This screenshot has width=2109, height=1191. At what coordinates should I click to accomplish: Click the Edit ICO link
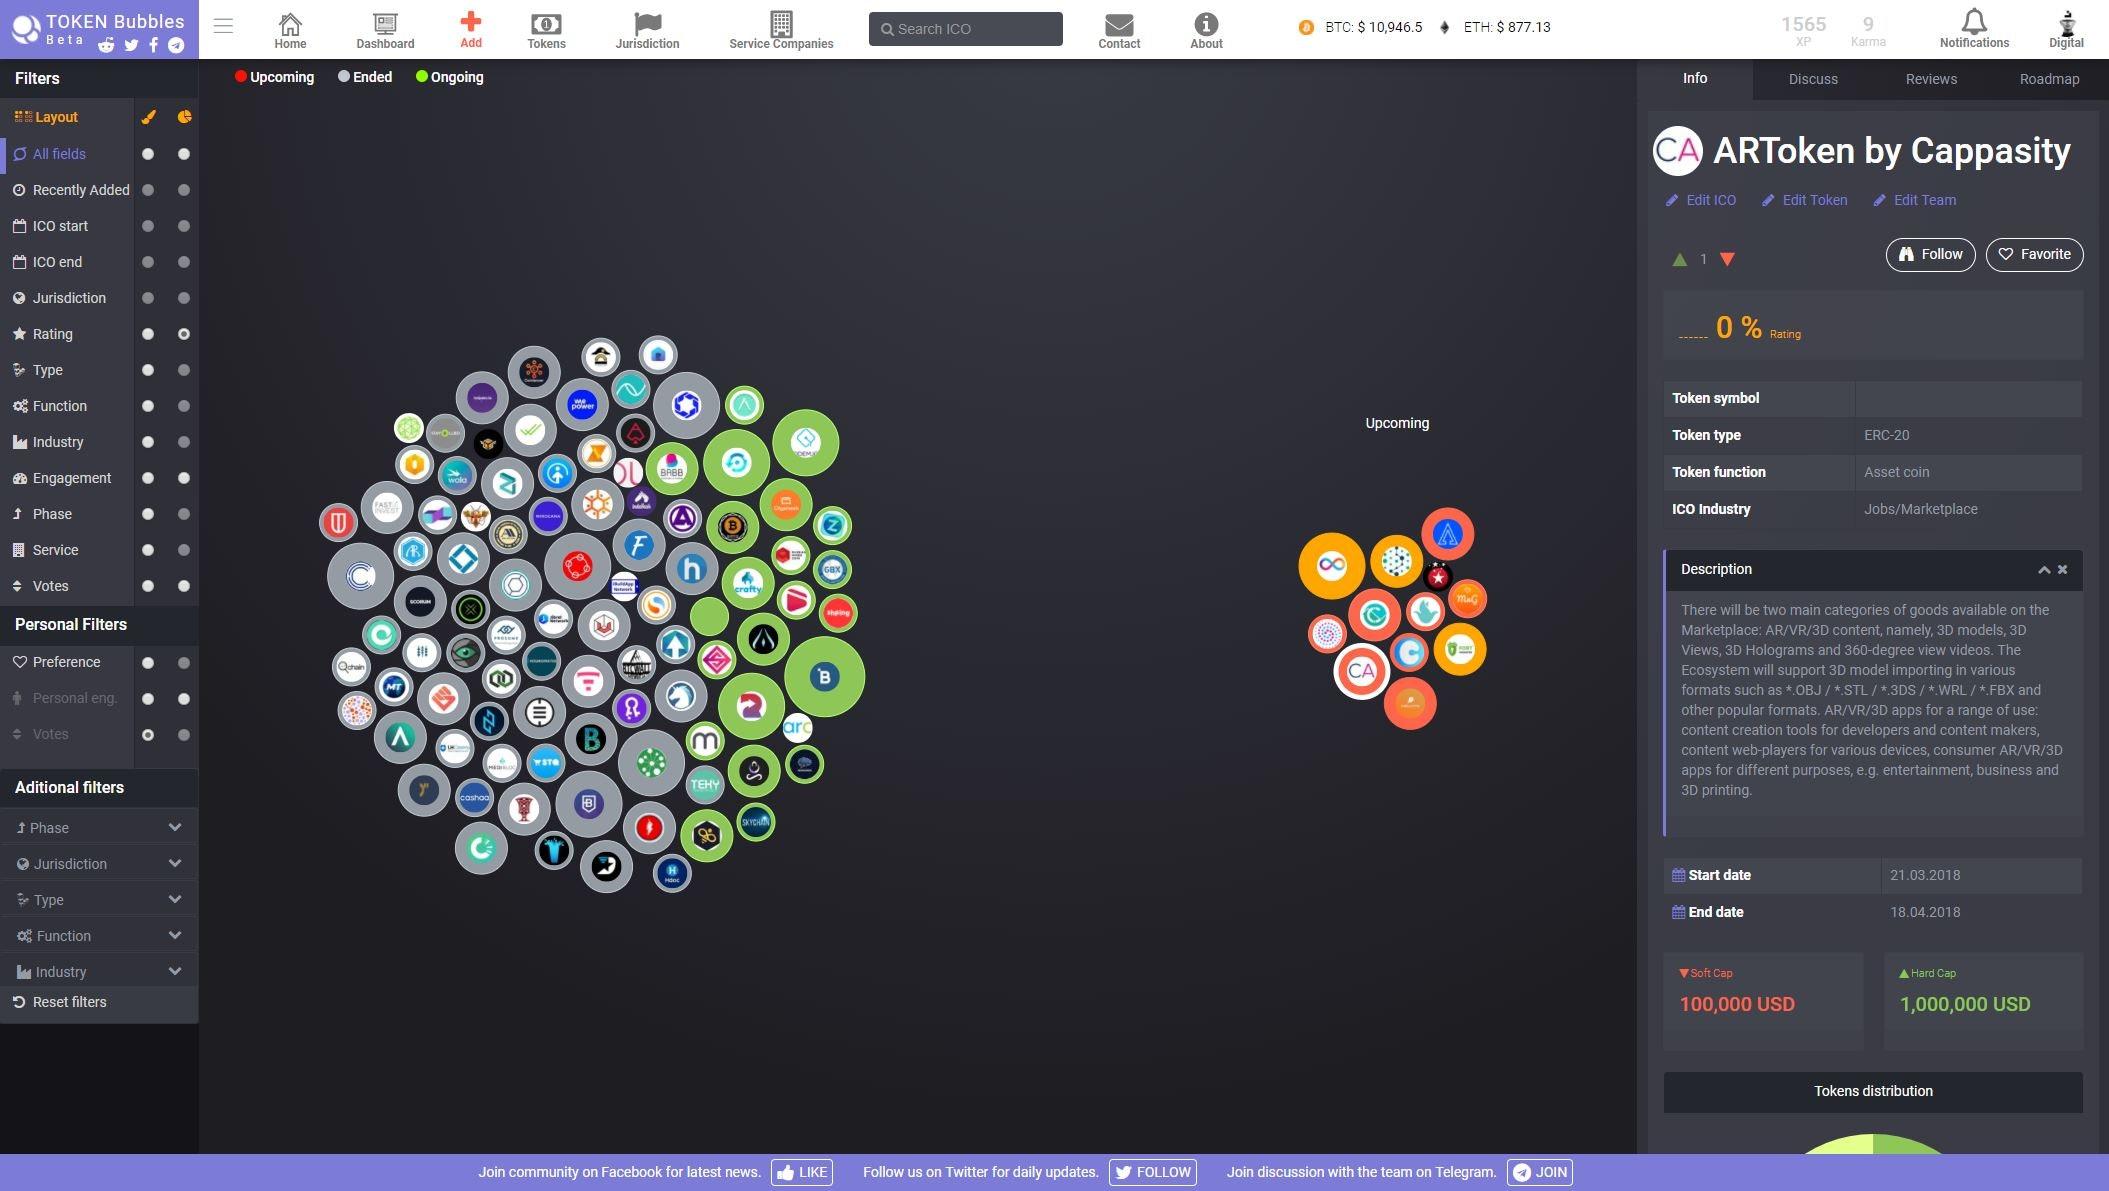[1701, 200]
